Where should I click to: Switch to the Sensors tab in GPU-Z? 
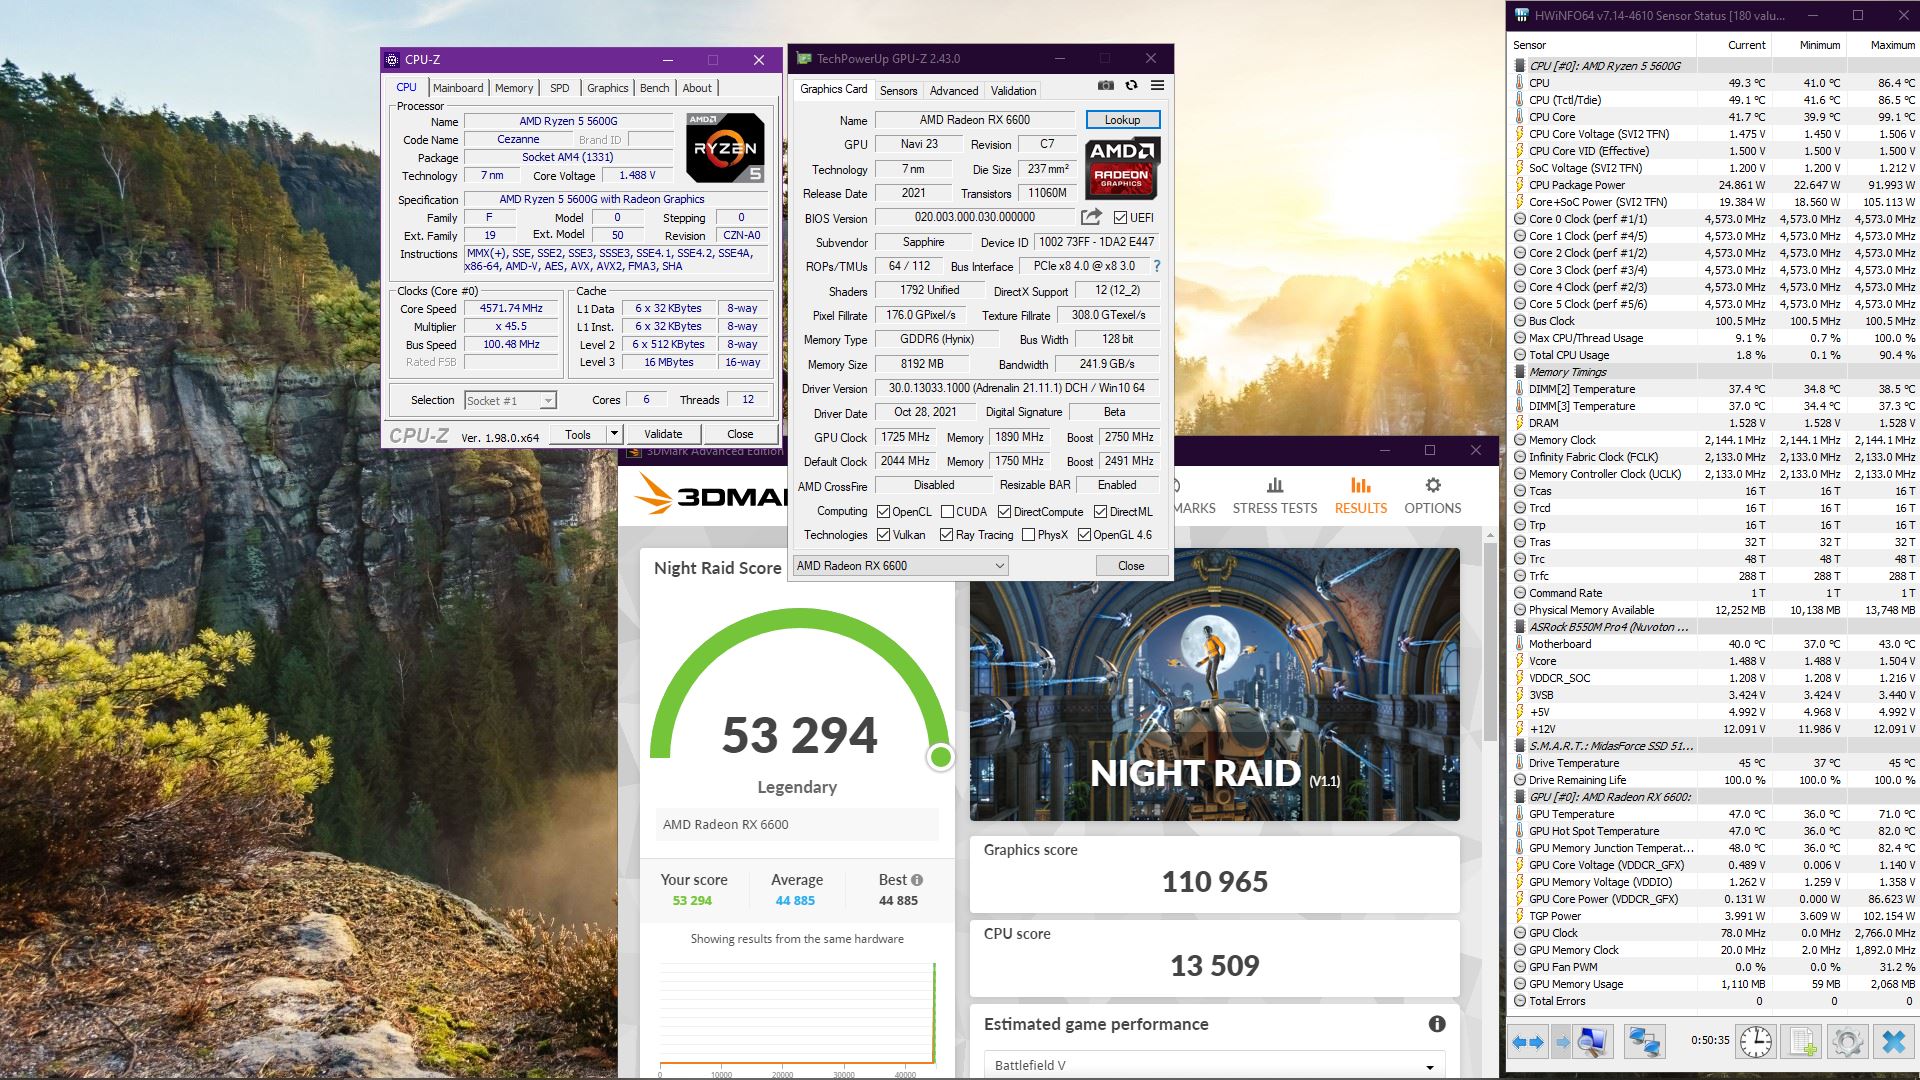click(898, 90)
